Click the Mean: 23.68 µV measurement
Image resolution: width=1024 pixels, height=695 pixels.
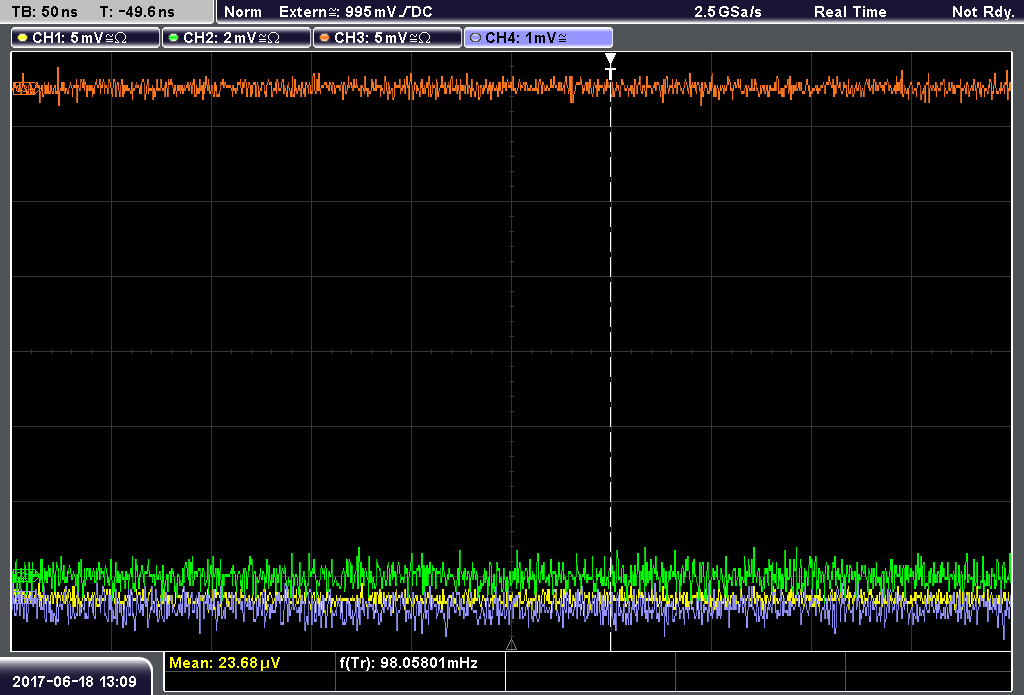click(x=225, y=663)
